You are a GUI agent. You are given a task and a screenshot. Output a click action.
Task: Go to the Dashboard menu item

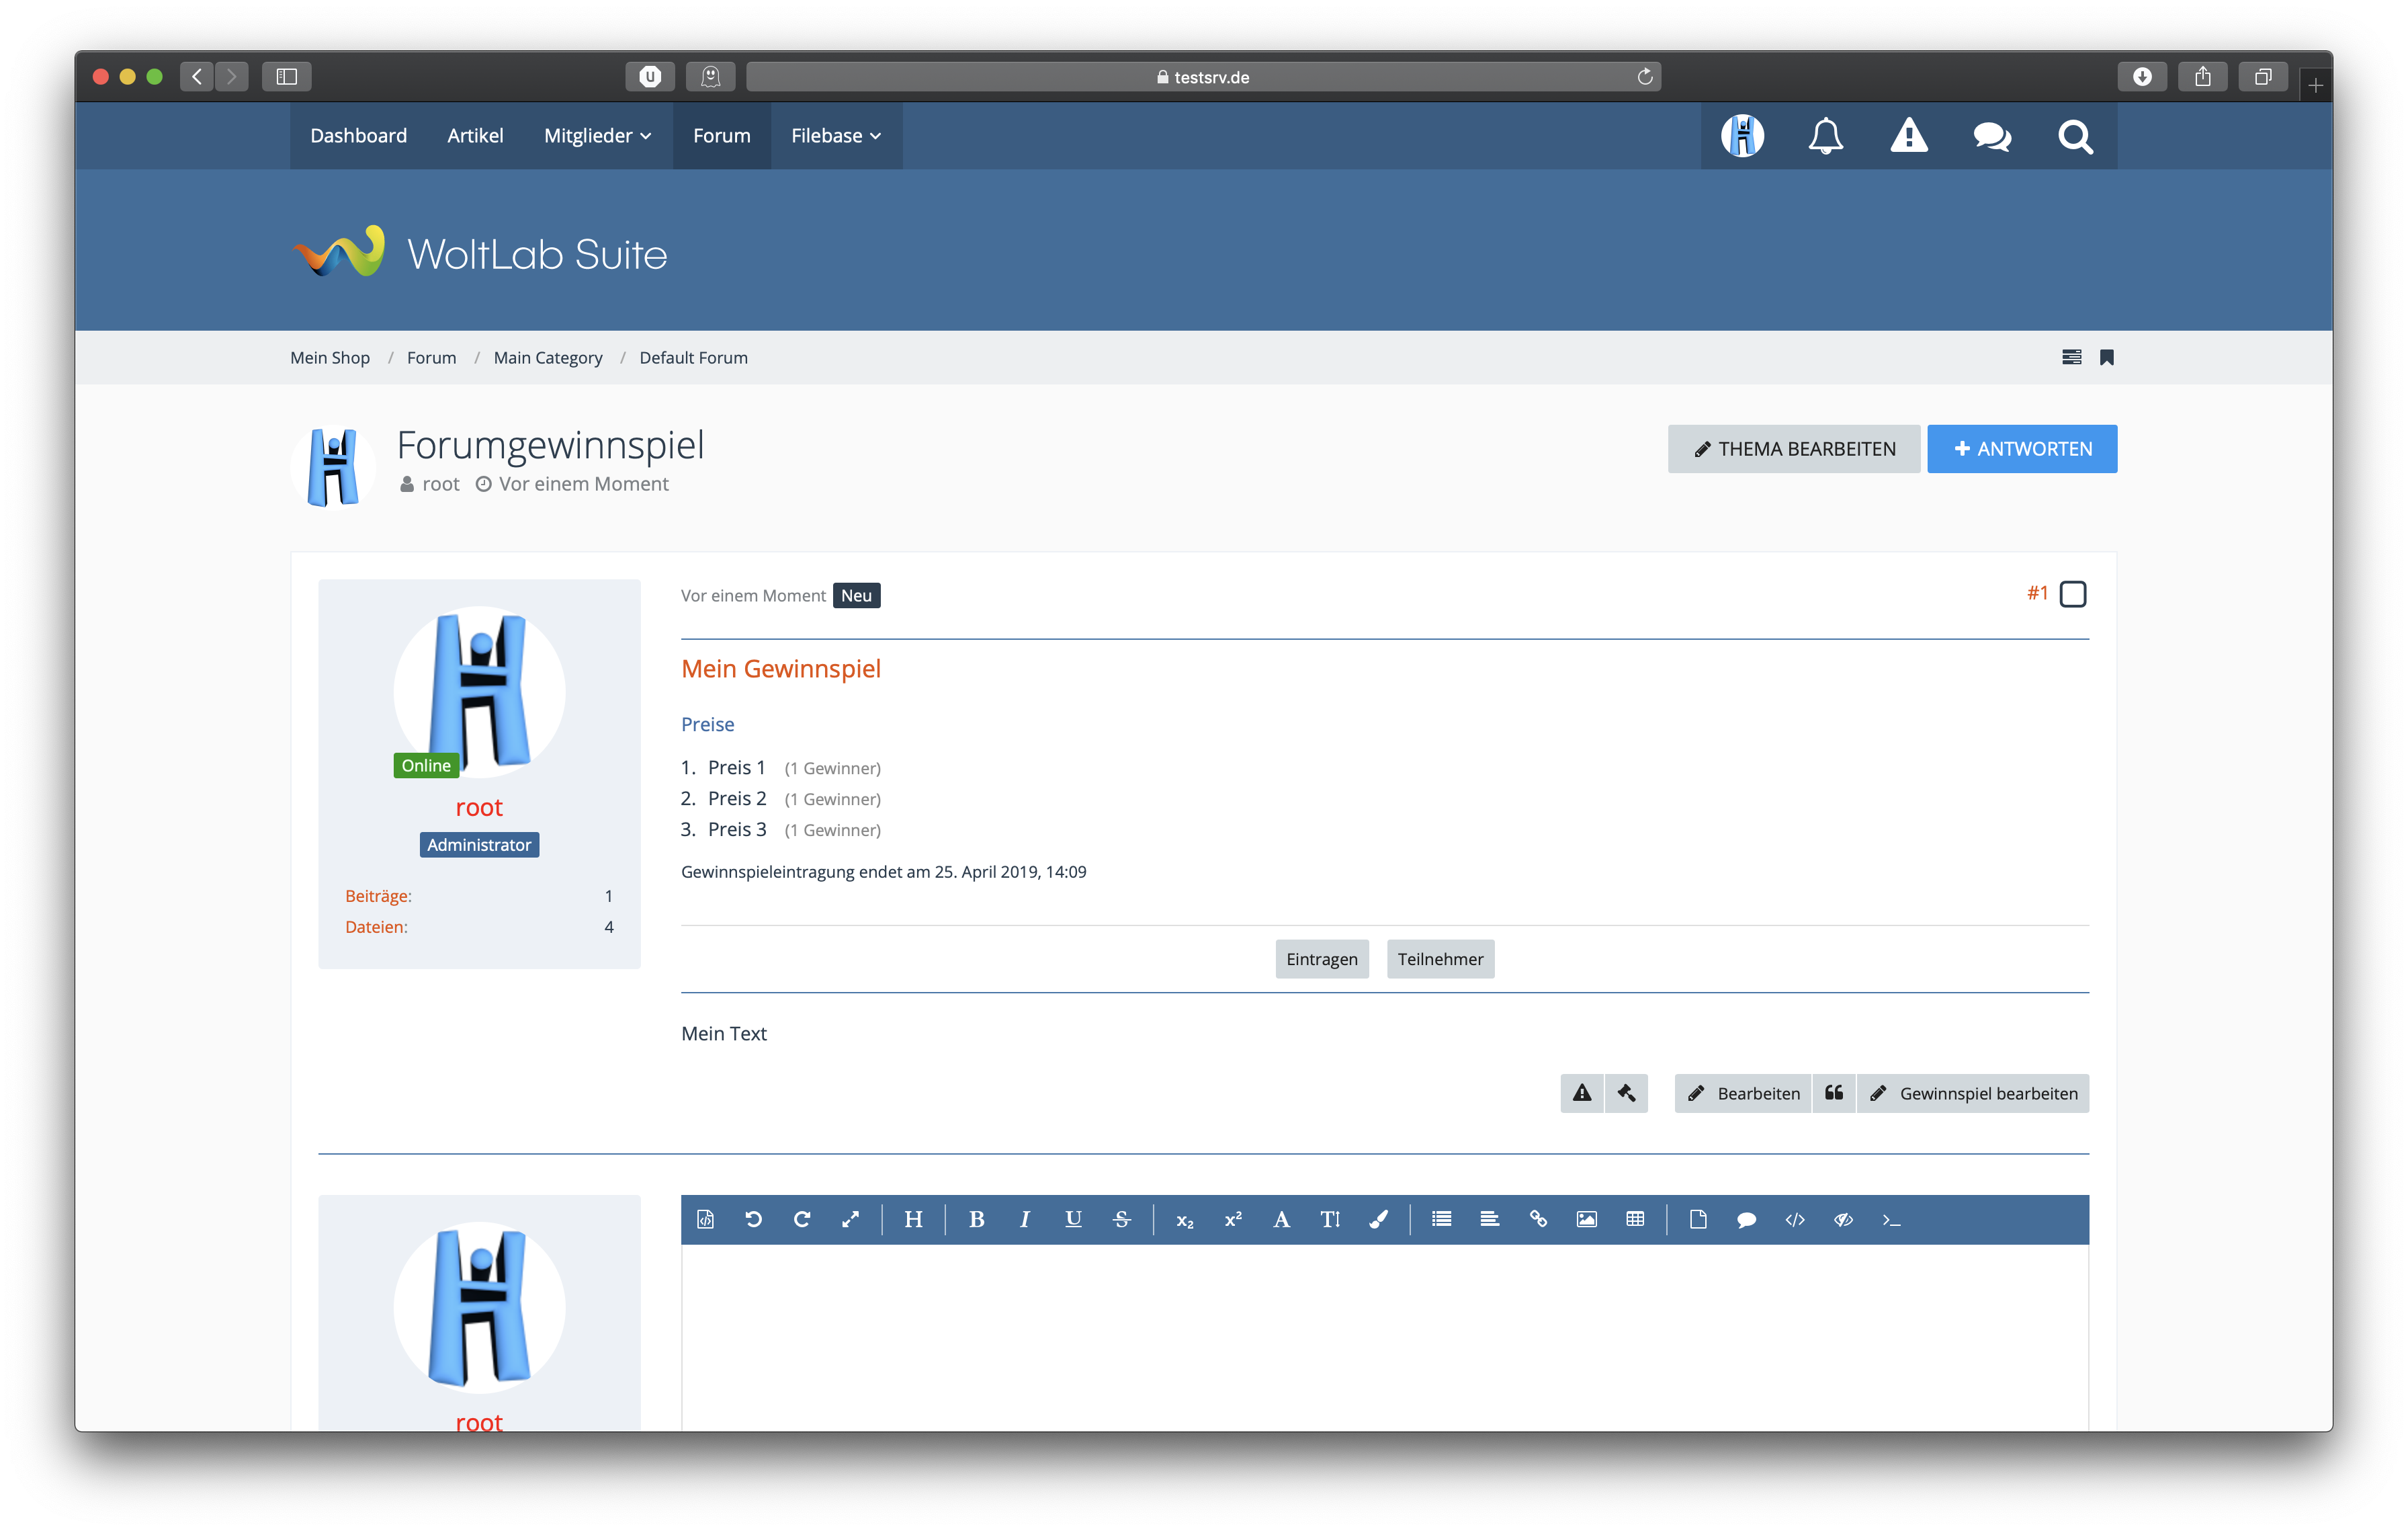(x=358, y=136)
